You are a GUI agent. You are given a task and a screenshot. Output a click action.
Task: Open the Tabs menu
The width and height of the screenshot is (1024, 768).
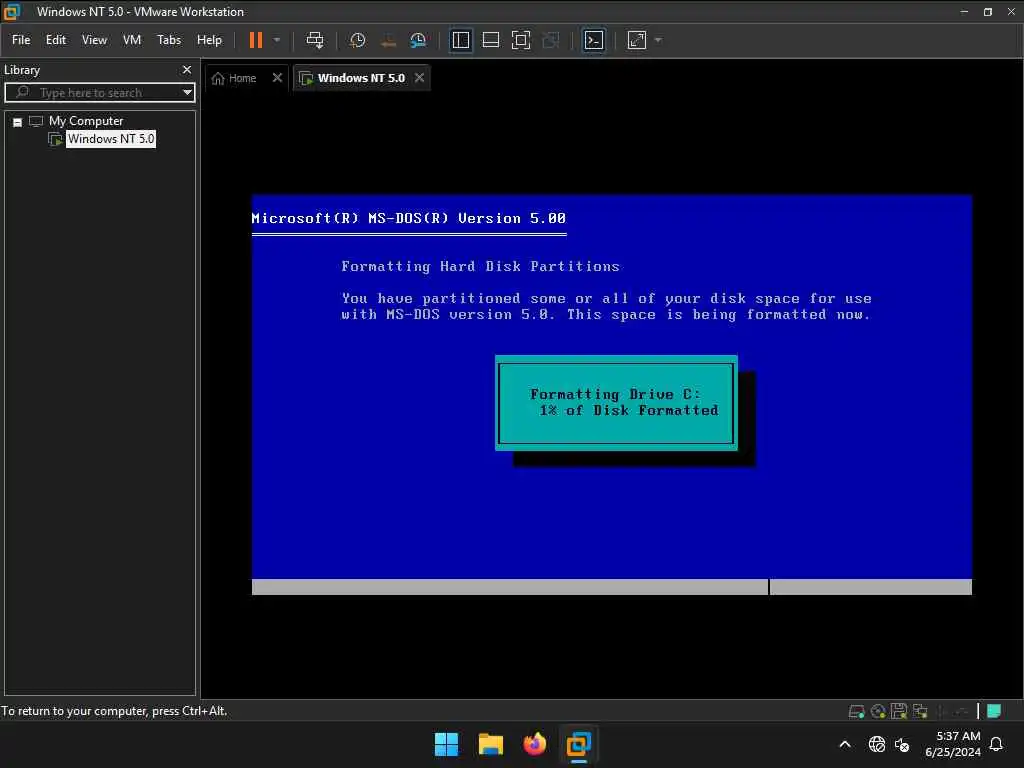coord(168,40)
